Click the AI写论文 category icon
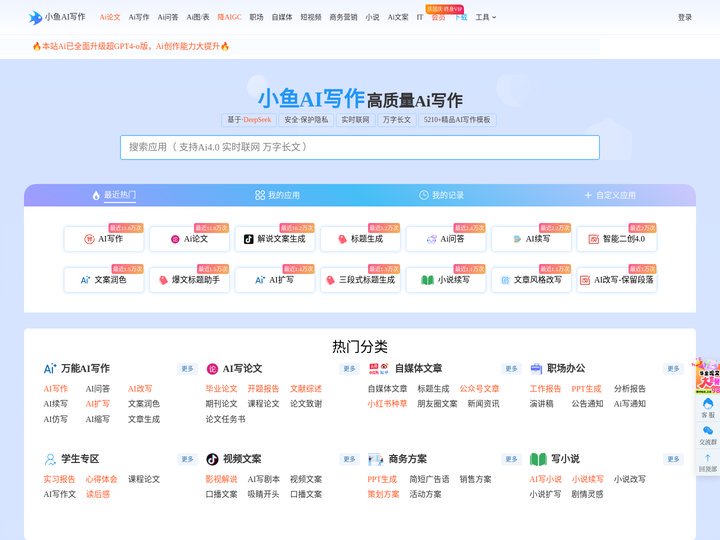Viewport: 720px width, 540px height. point(212,369)
